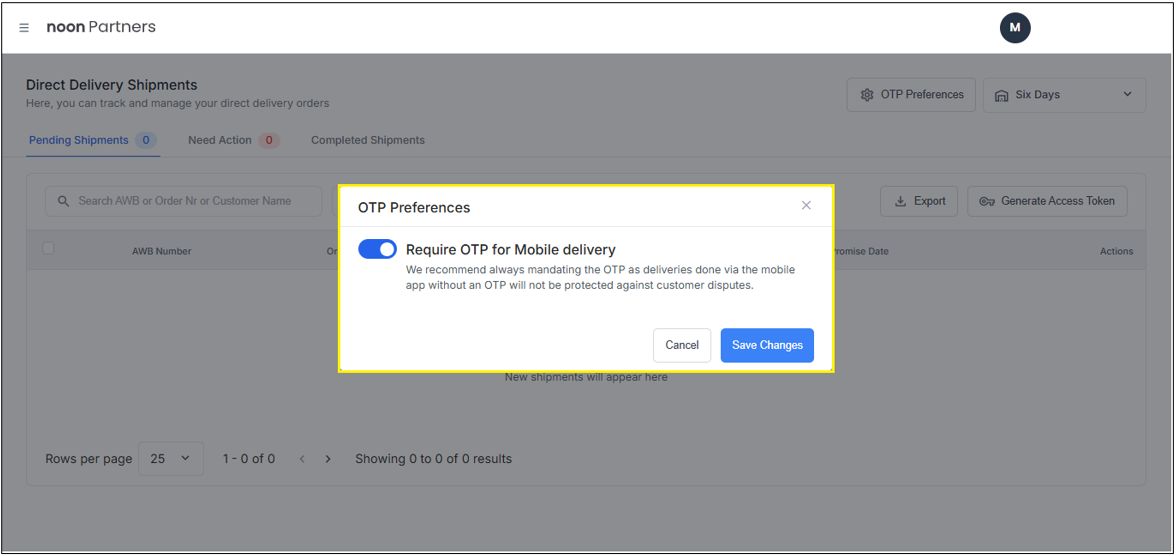Open the M user profile avatar

(x=1015, y=28)
